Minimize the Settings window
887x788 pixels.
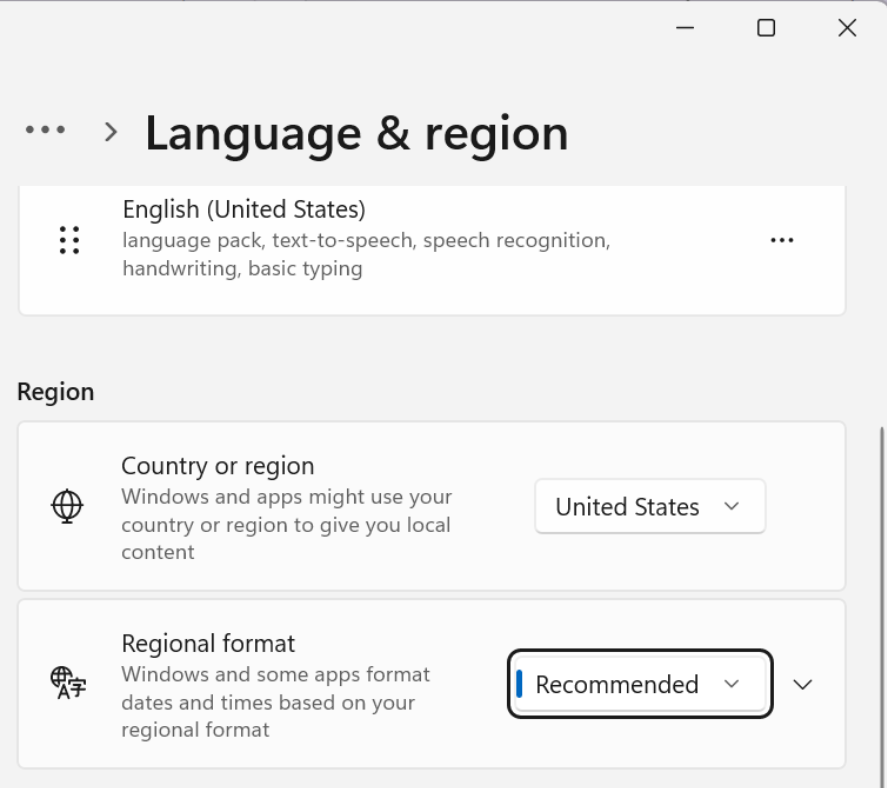(685, 28)
